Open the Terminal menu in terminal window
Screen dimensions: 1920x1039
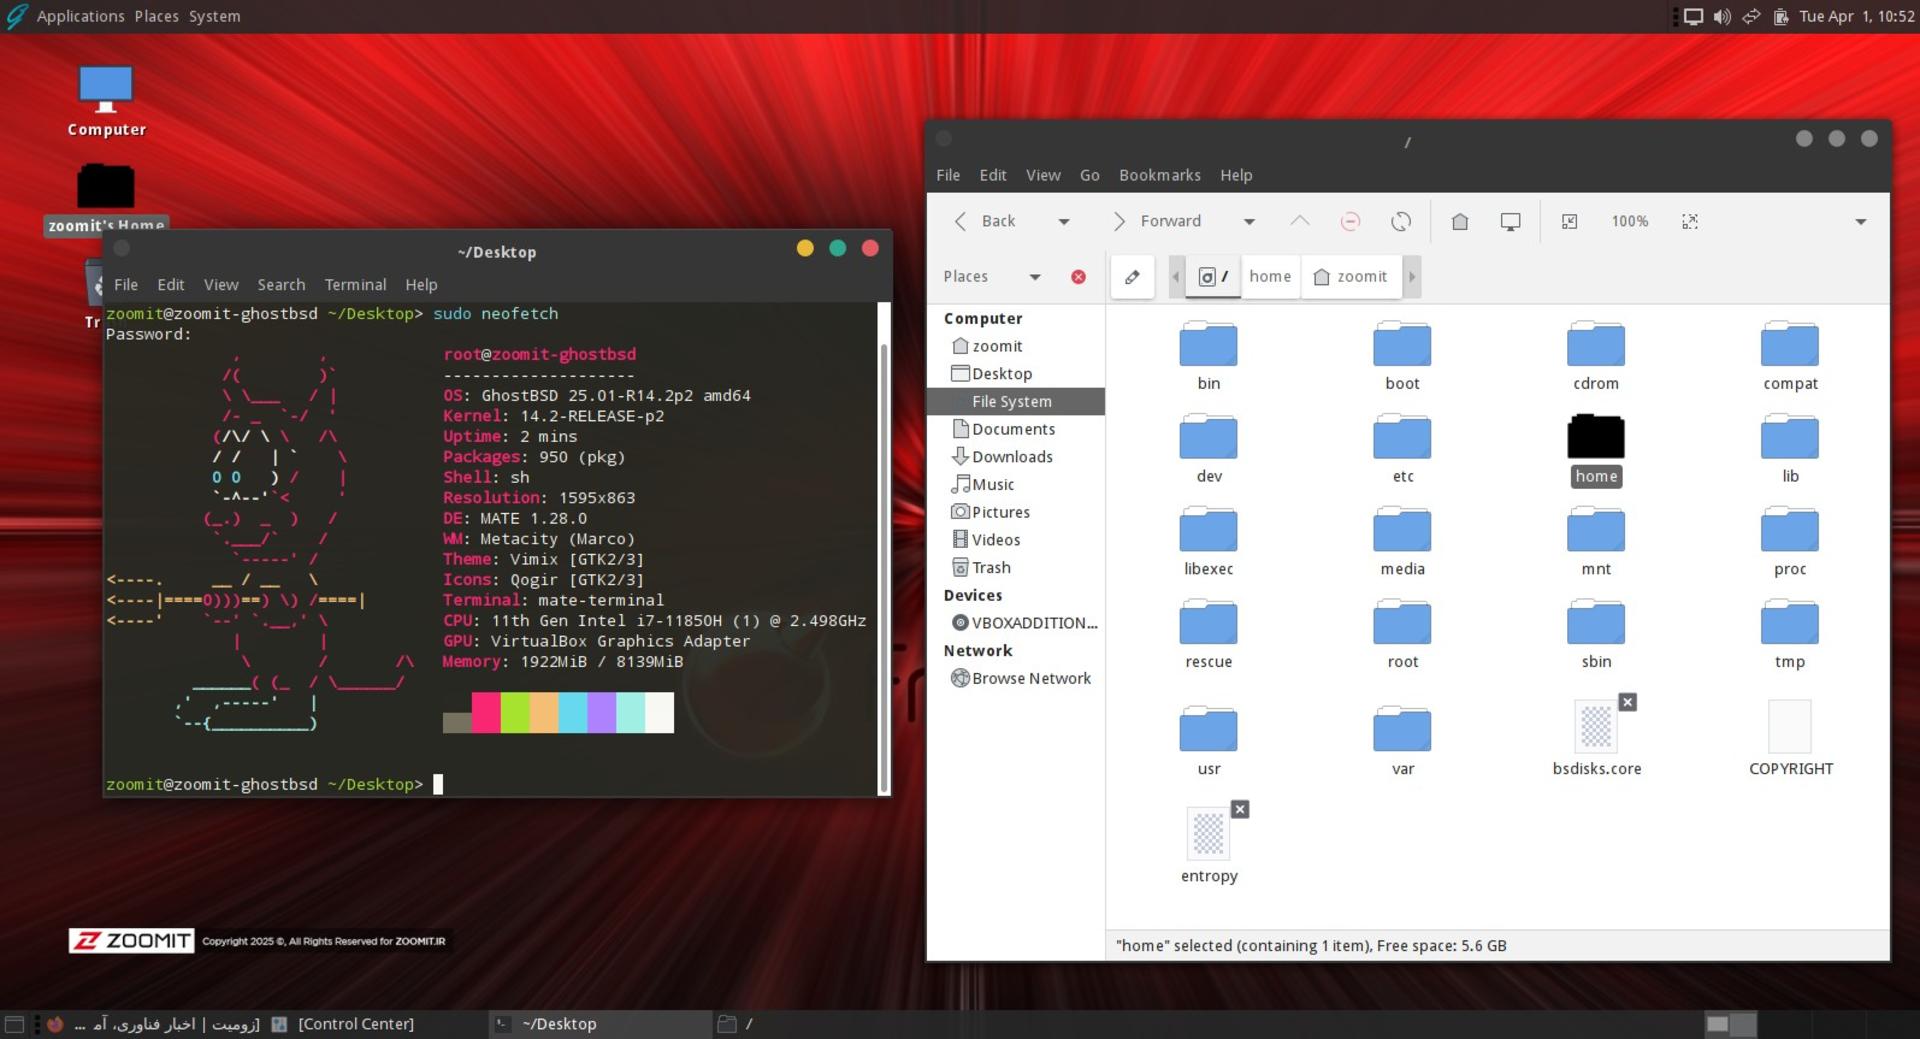click(355, 285)
